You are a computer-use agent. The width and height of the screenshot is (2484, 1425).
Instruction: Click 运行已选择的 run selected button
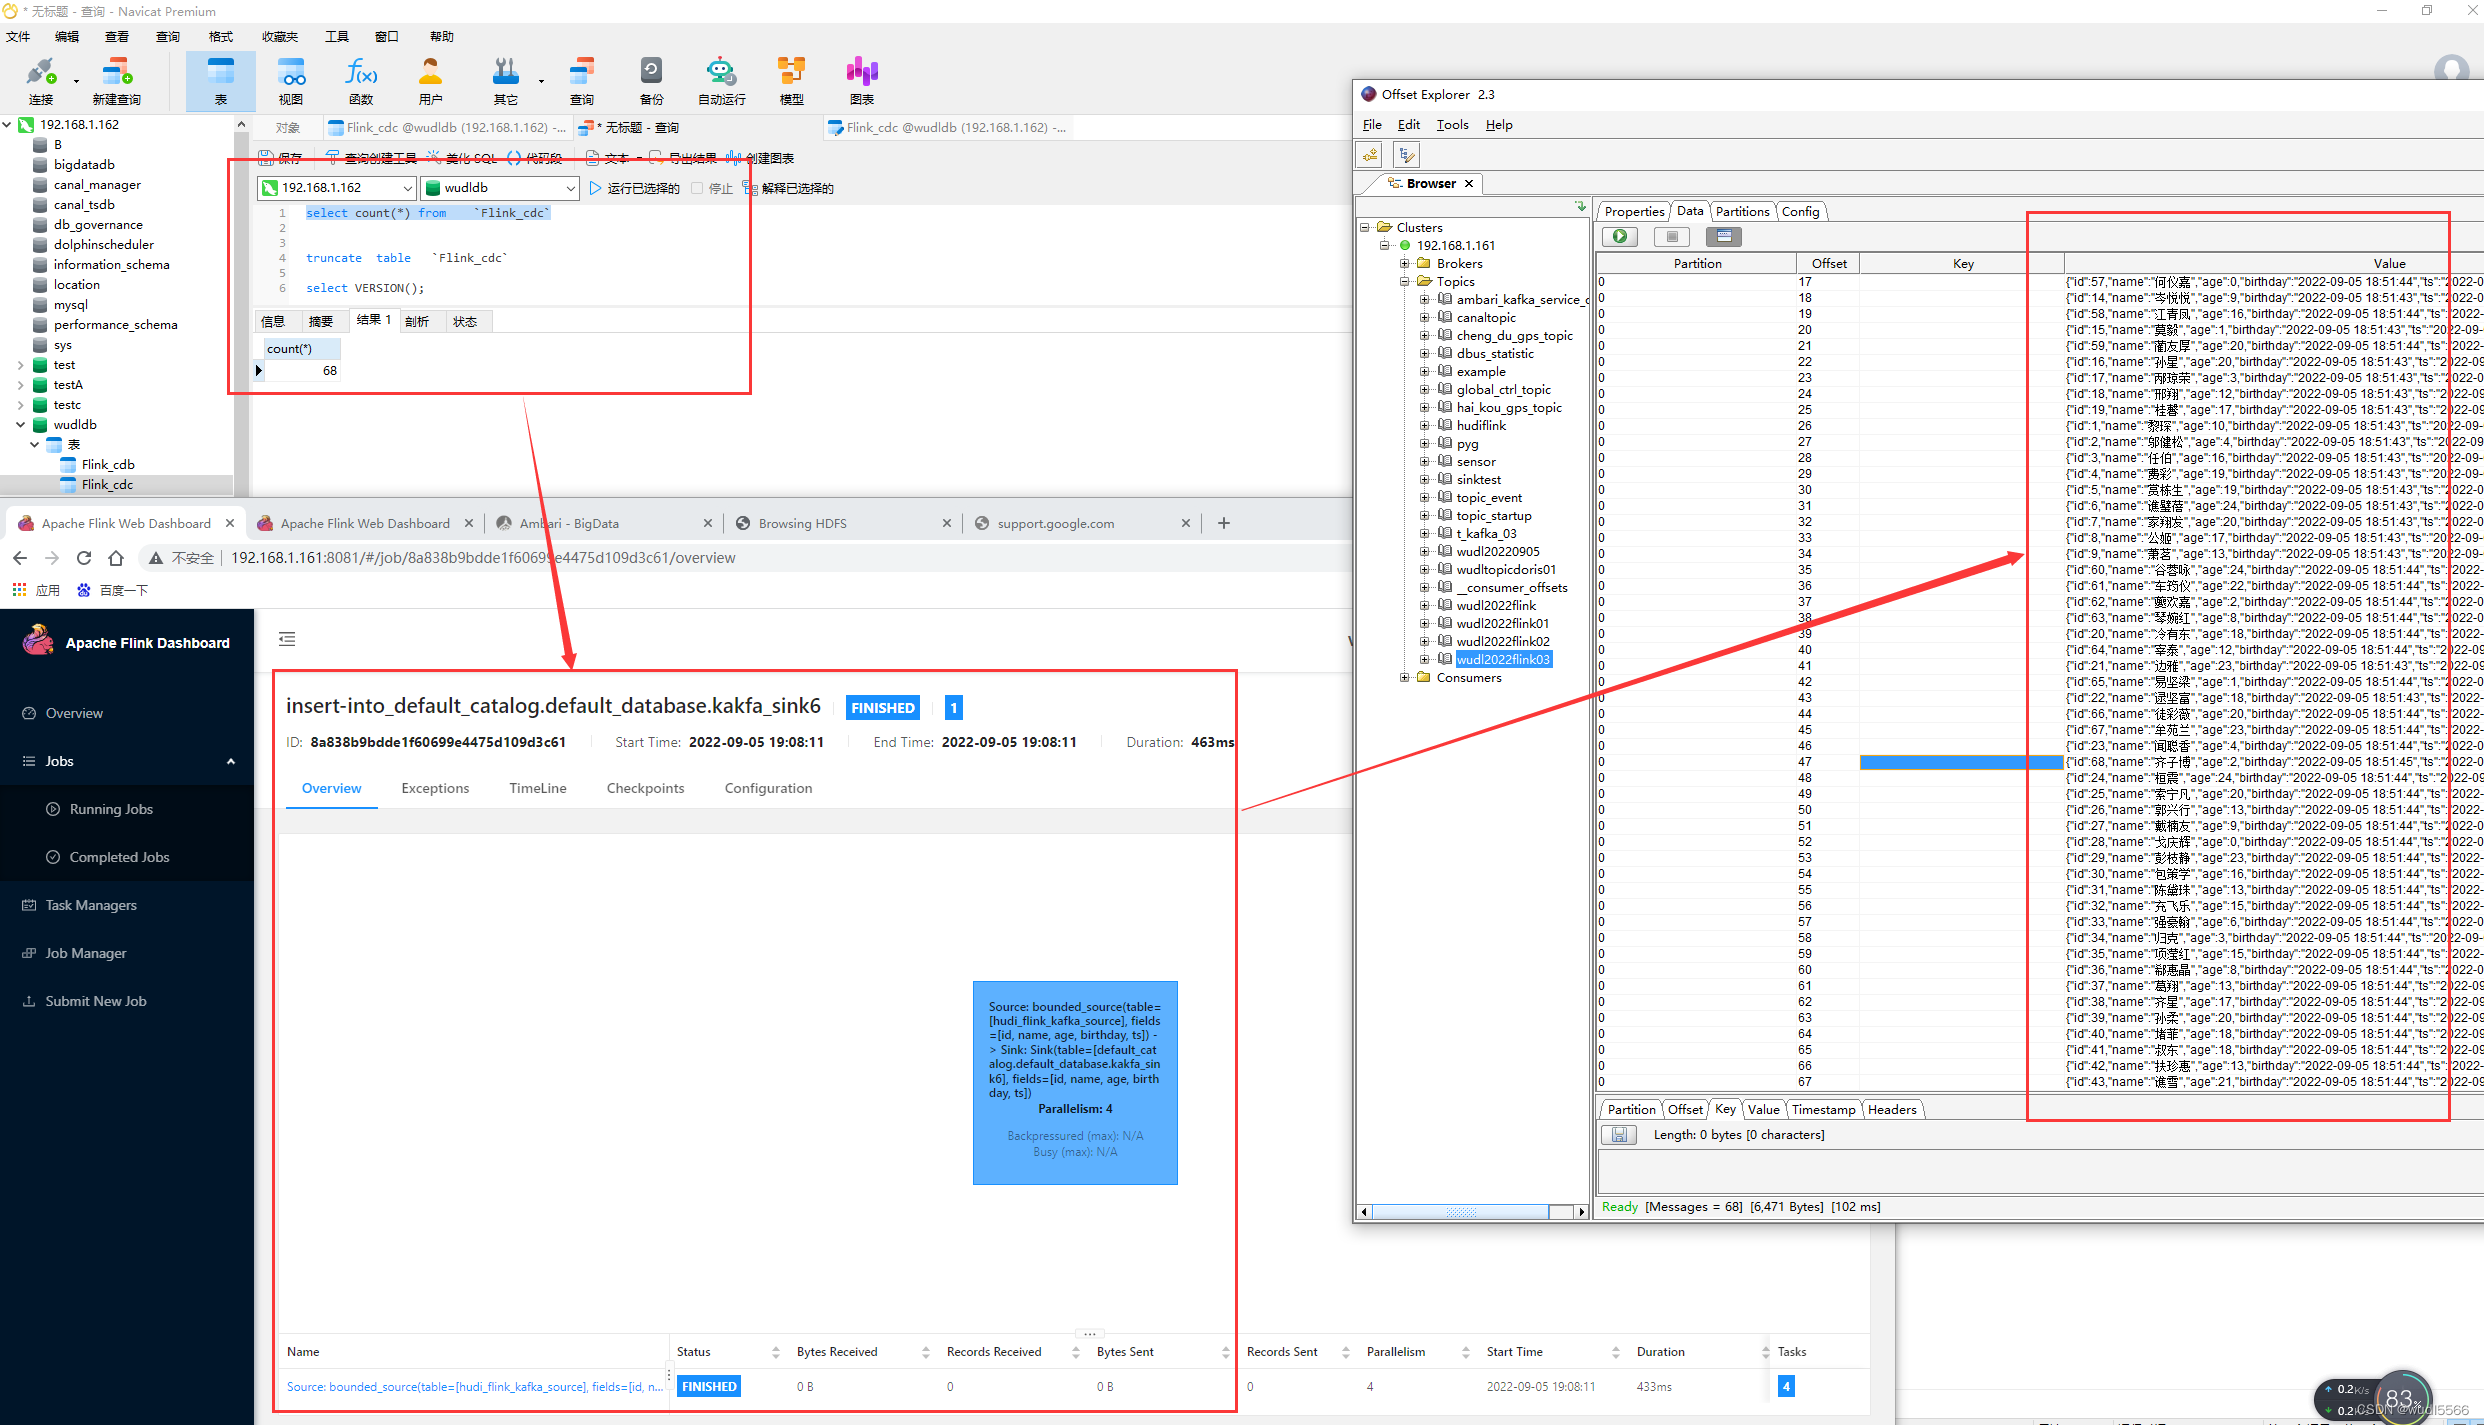click(634, 188)
